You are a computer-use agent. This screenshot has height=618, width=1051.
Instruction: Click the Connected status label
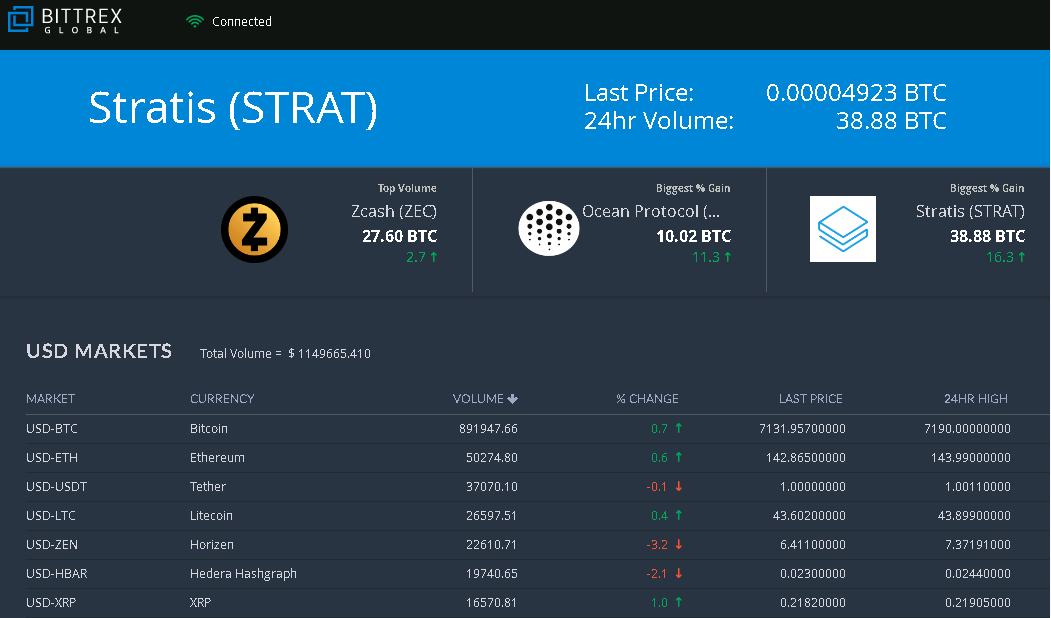coord(242,21)
